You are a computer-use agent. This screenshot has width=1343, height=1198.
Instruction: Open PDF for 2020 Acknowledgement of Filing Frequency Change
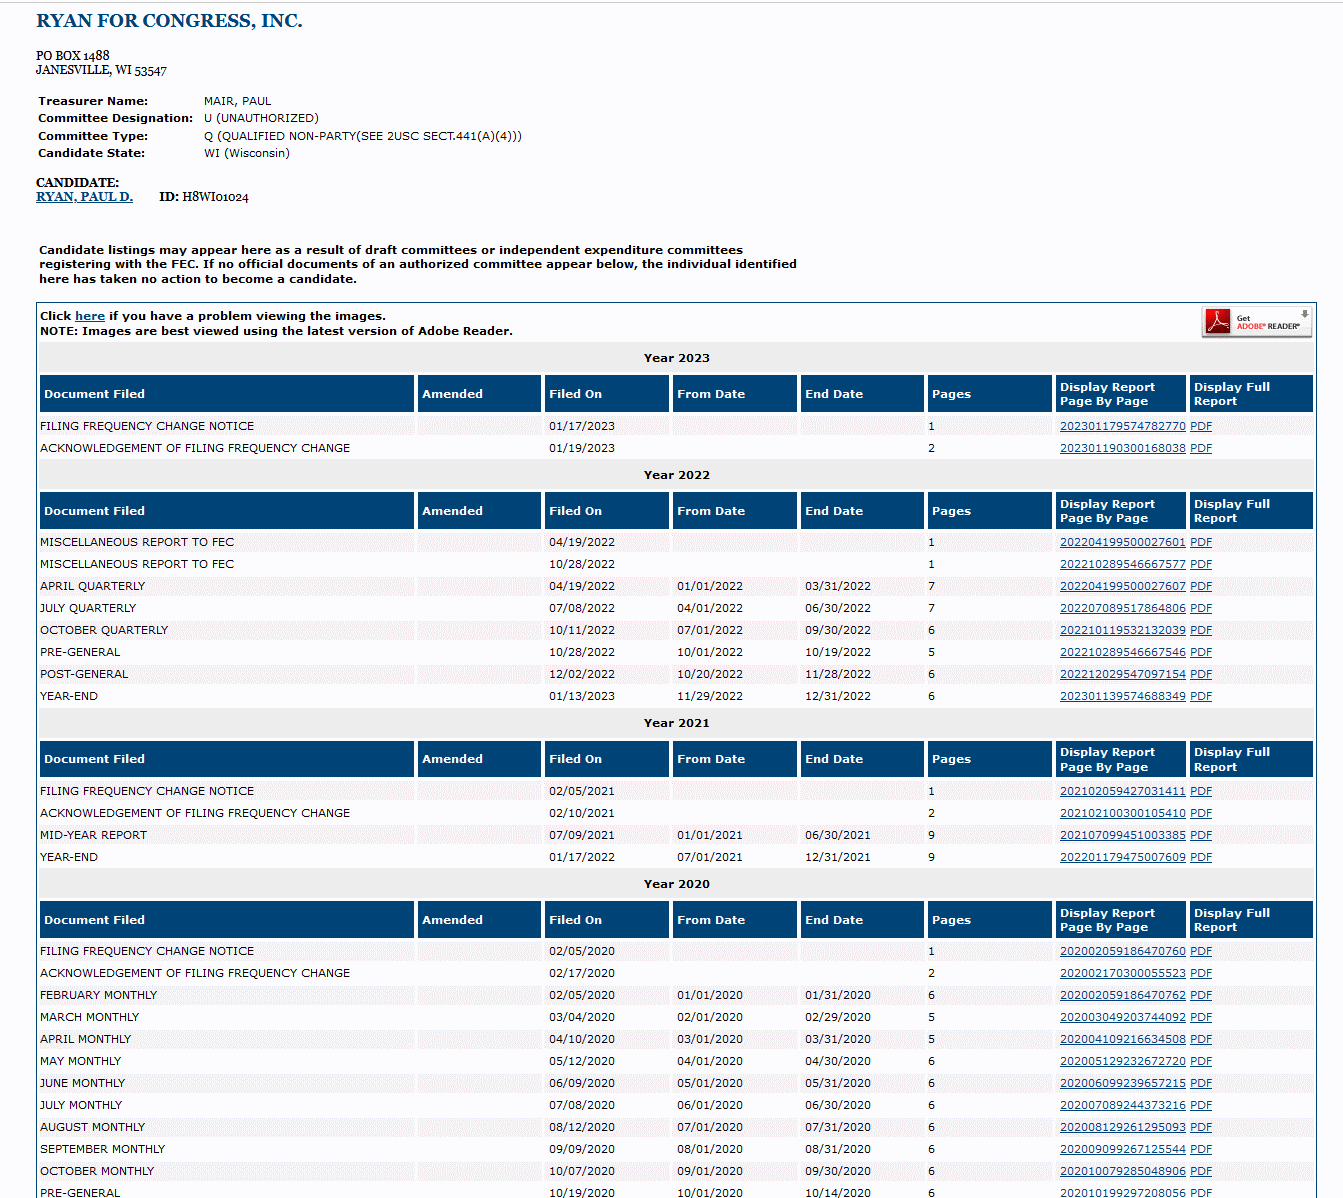1201,973
